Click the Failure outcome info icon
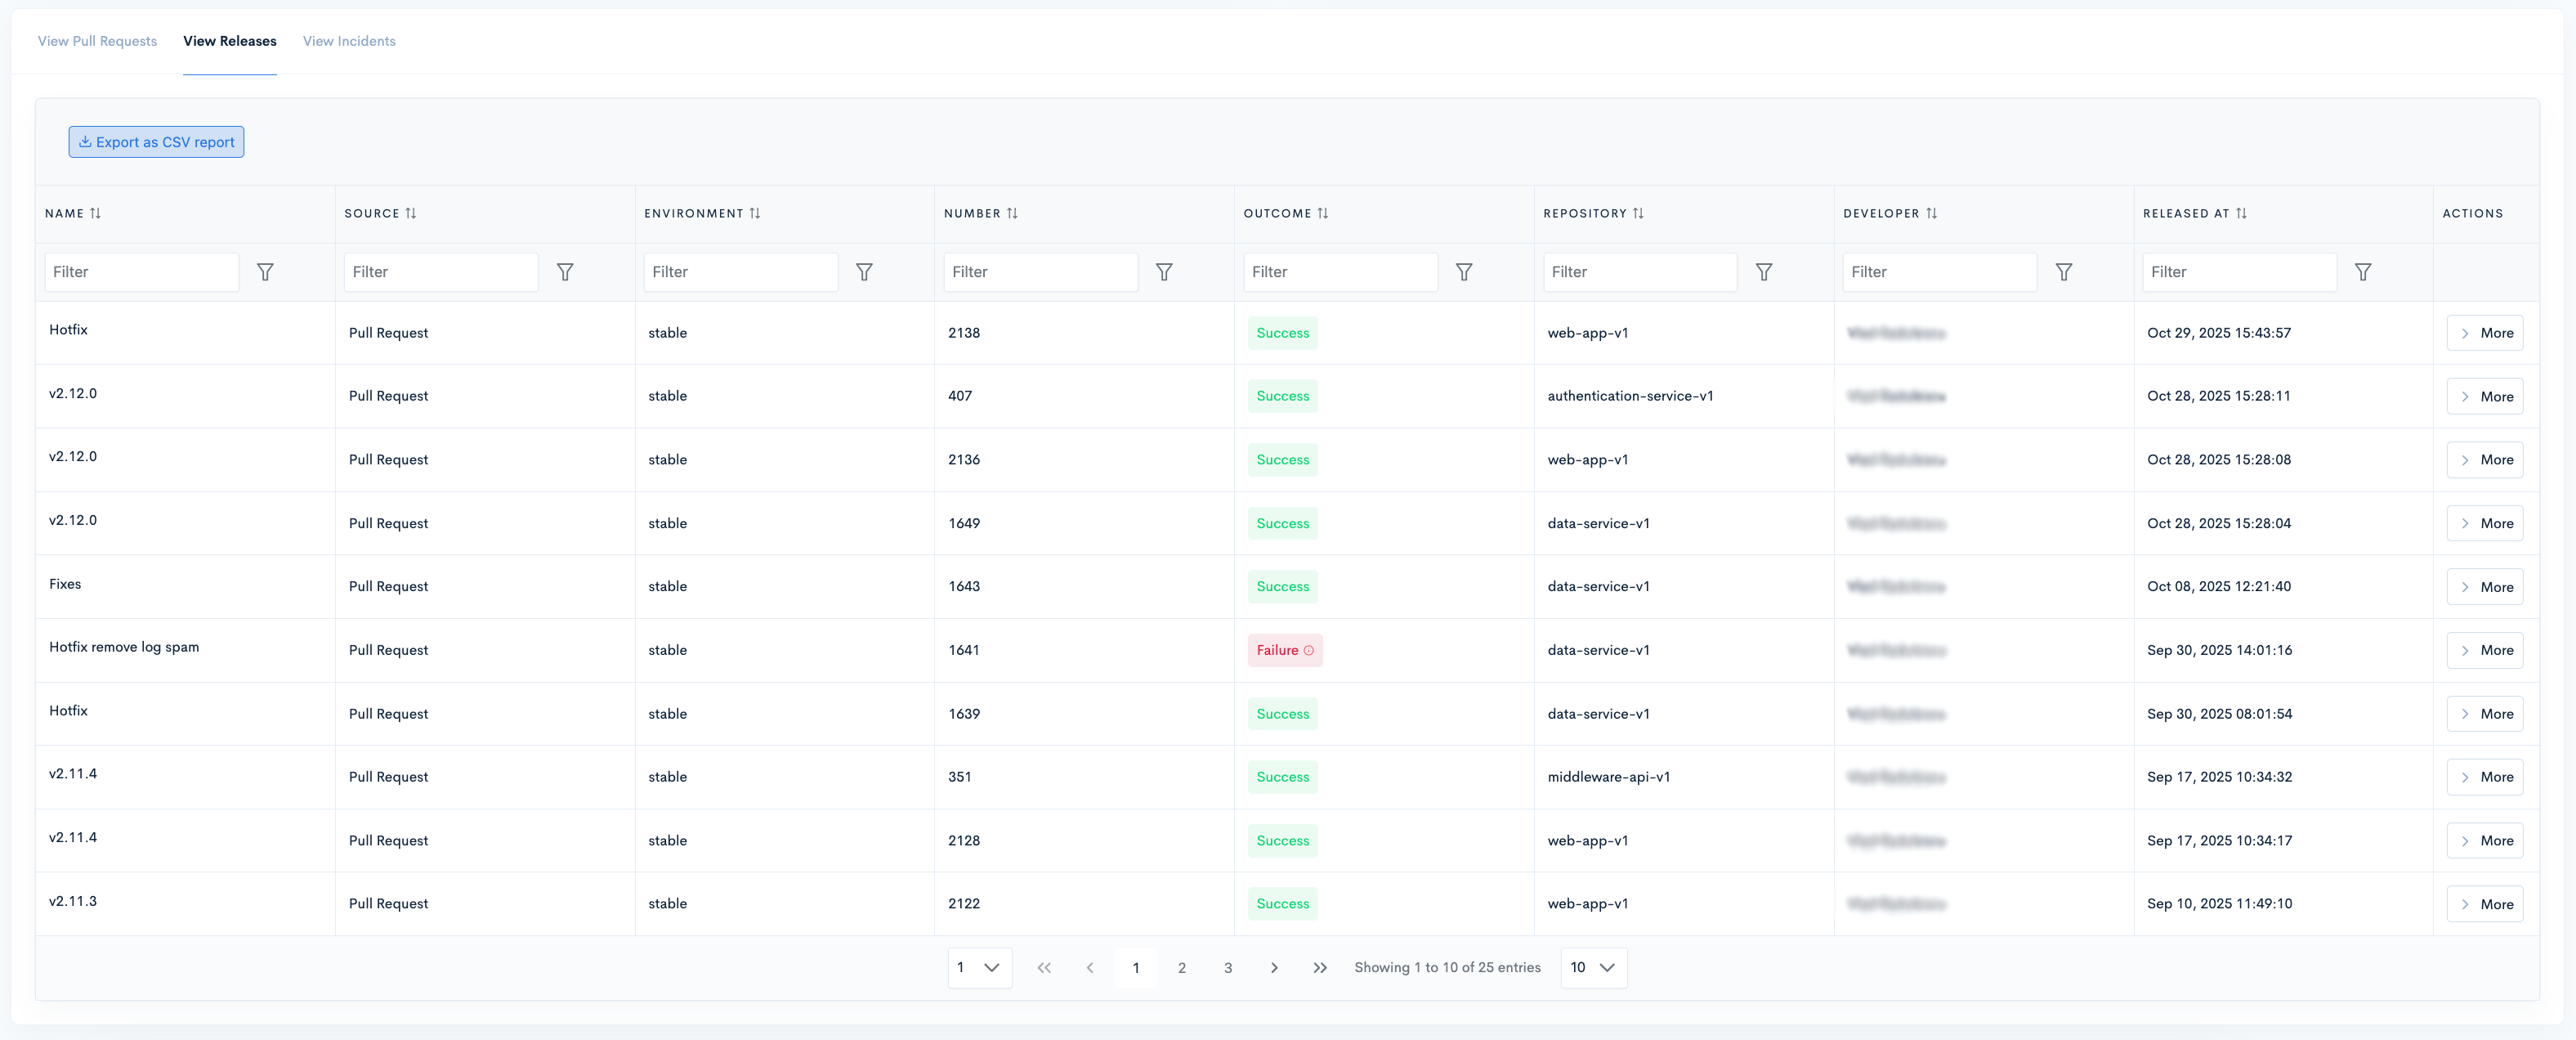Image resolution: width=2576 pixels, height=1040 pixels. (1308, 650)
